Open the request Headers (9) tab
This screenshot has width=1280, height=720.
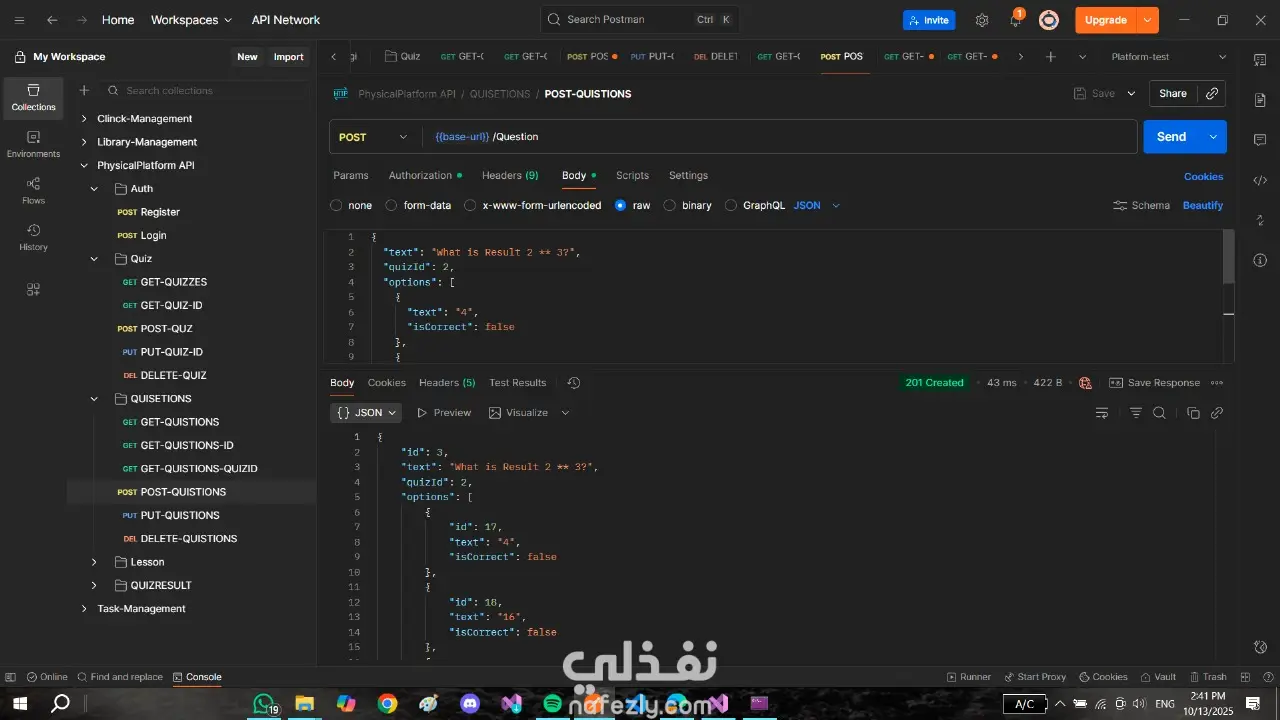point(510,176)
